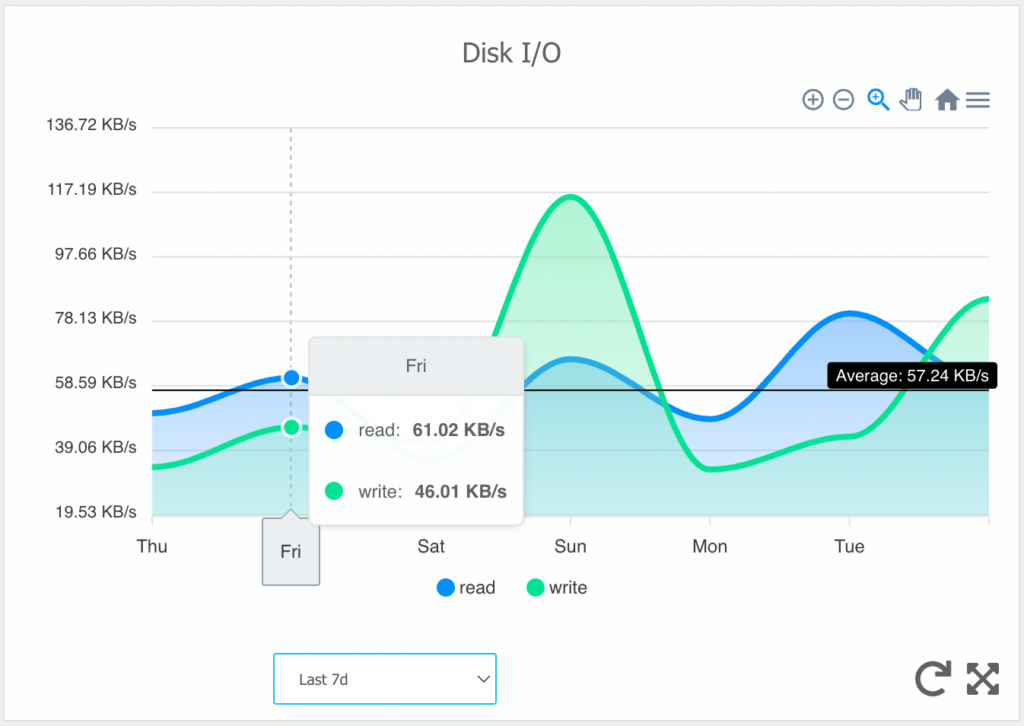The height and width of the screenshot is (726, 1024).
Task: Open the chart hamburger menu
Action: [x=978, y=100]
